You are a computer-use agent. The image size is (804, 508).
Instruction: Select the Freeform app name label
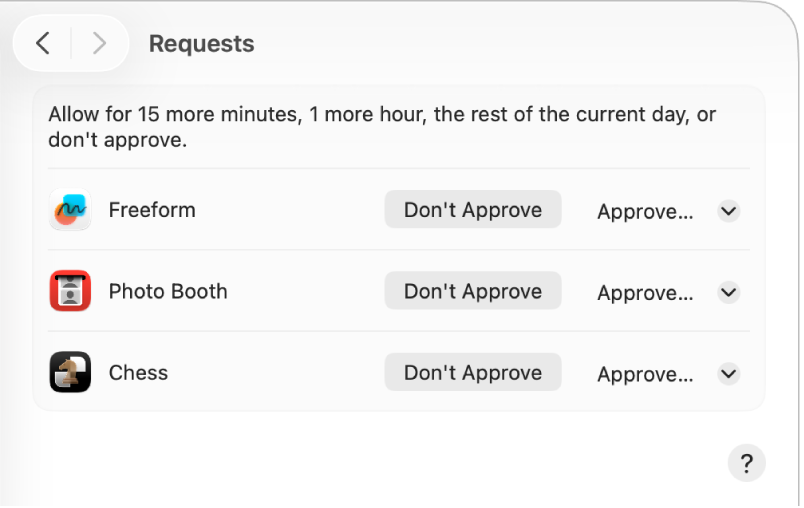(x=152, y=210)
